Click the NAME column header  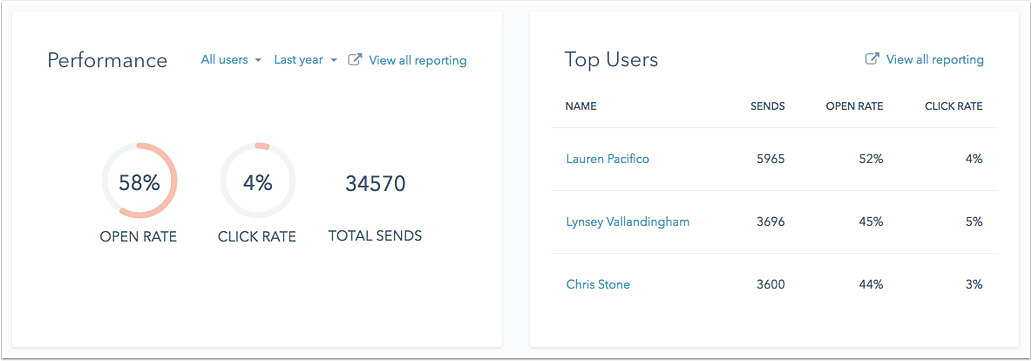click(580, 106)
